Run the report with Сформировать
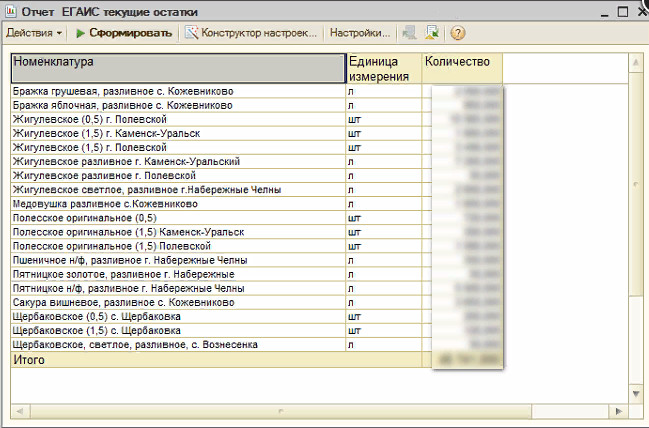 130,33
